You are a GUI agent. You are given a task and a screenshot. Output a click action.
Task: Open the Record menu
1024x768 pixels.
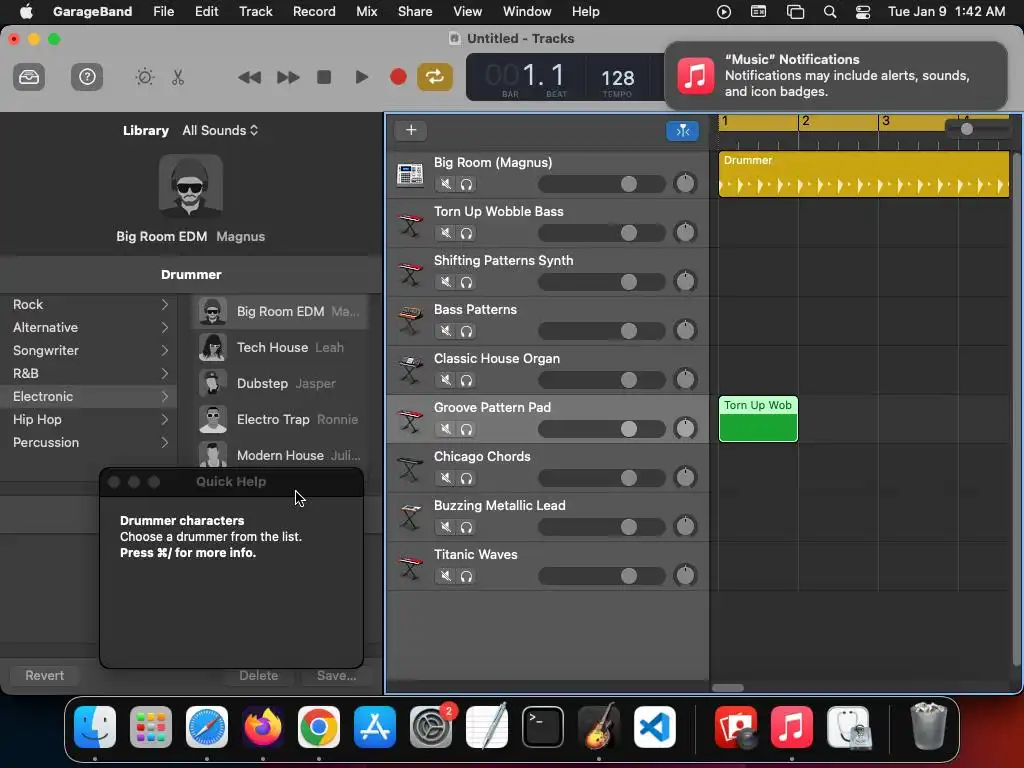pos(314,11)
